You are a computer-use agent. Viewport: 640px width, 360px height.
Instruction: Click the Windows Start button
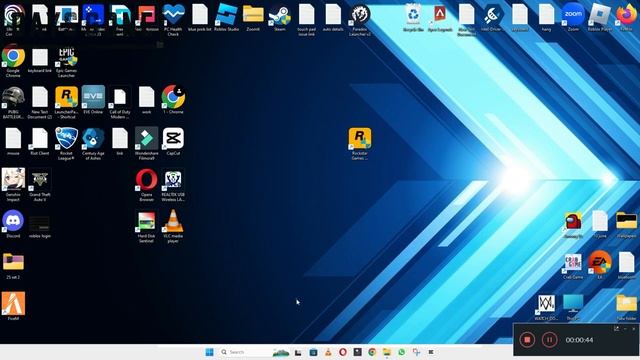(209, 352)
